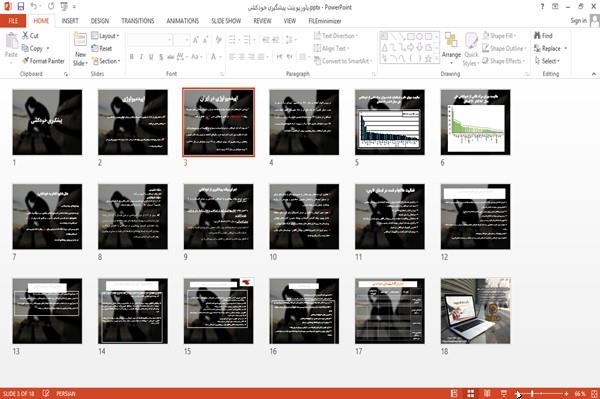Toggle Bullets list button
Screen dimensions: 600x399
click(x=232, y=40)
